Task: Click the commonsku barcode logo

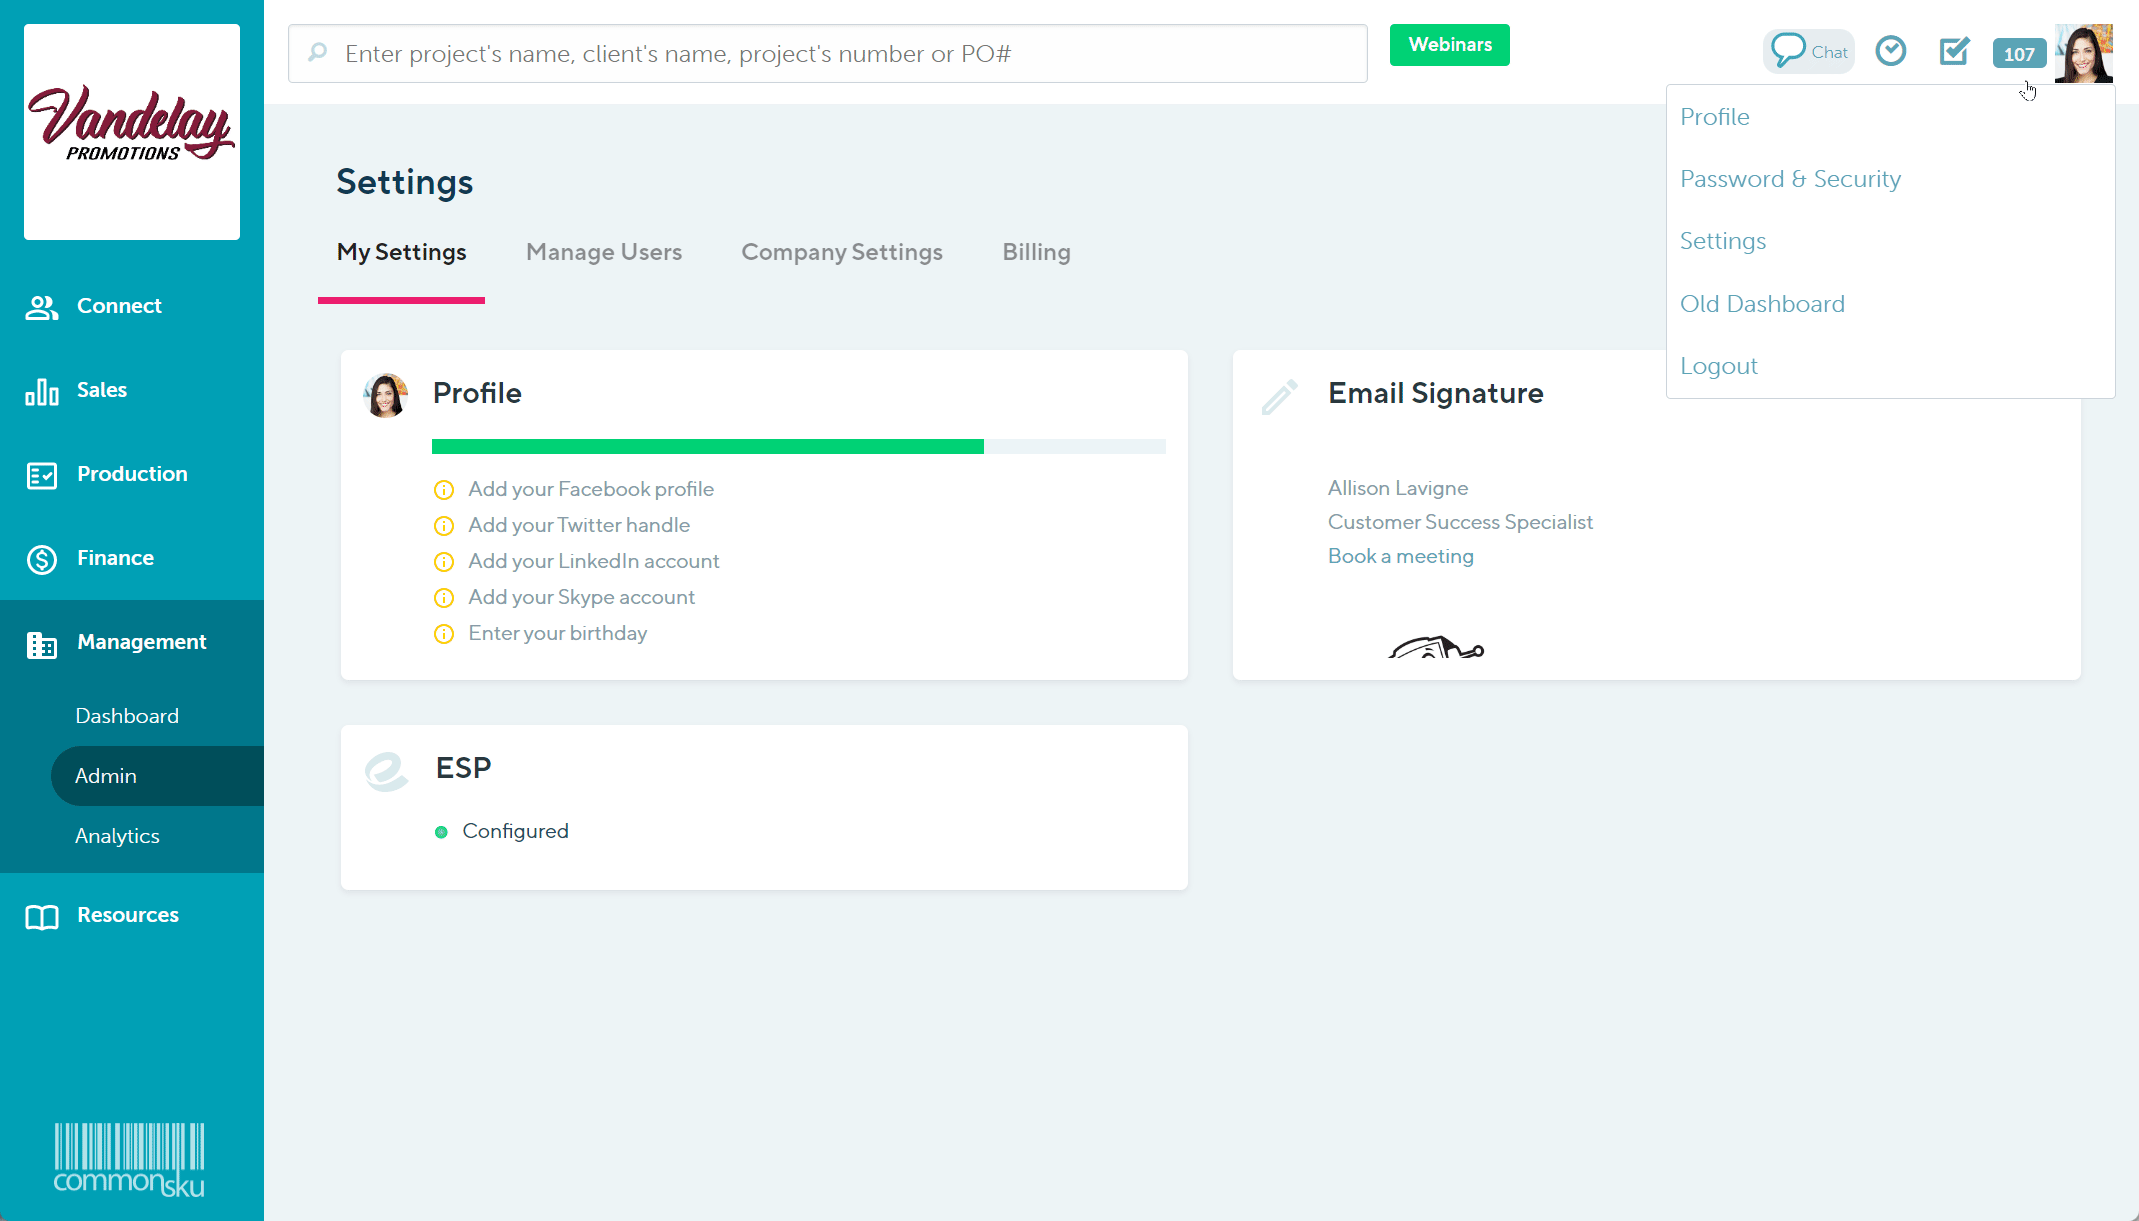Action: [x=129, y=1159]
